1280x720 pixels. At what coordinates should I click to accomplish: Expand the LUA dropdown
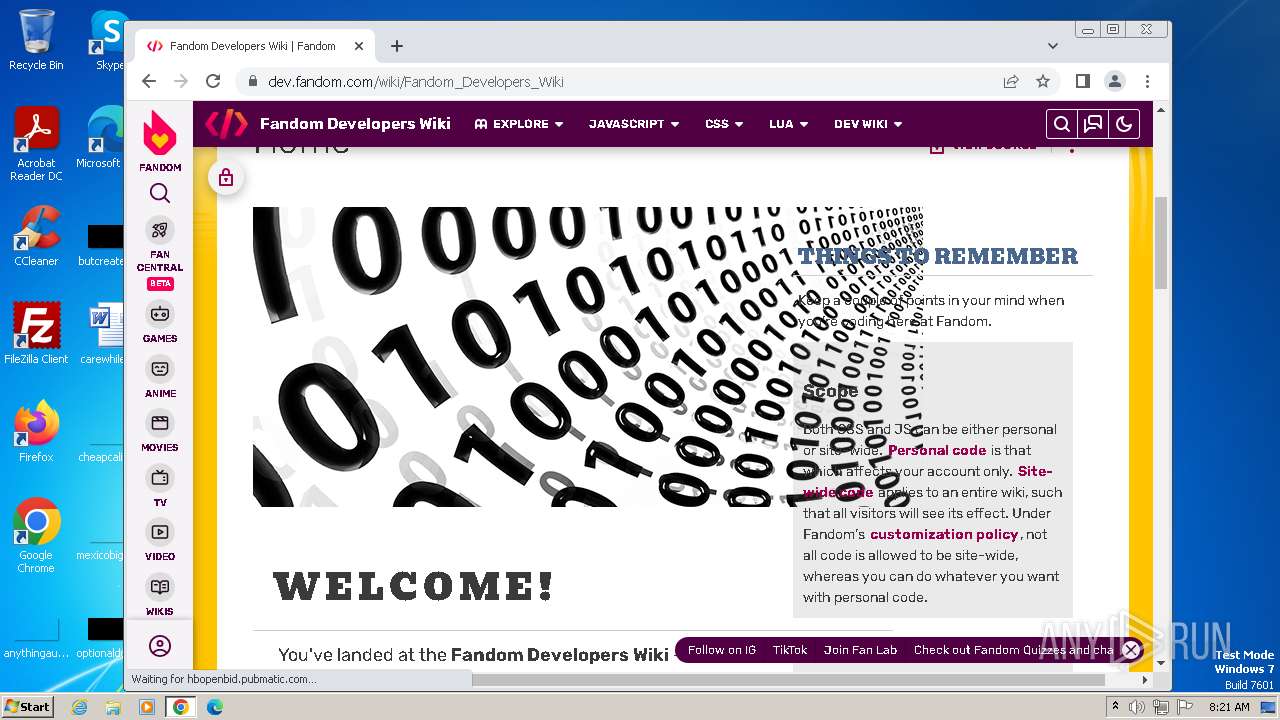789,124
